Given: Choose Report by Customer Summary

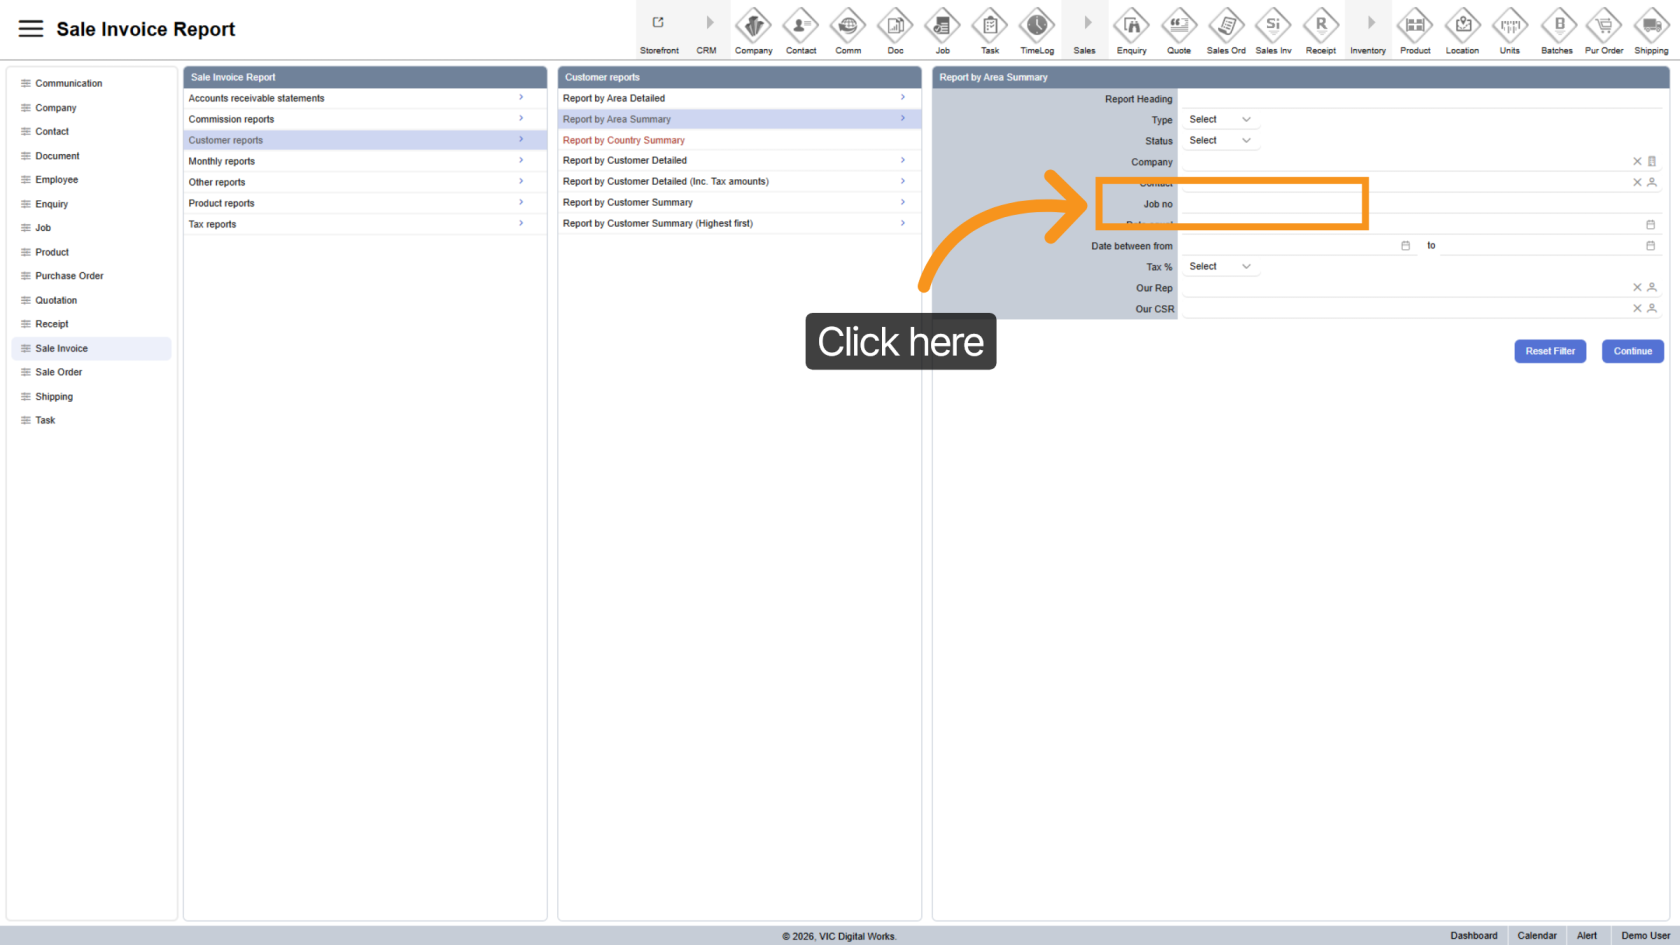Looking at the screenshot, I should 628,202.
